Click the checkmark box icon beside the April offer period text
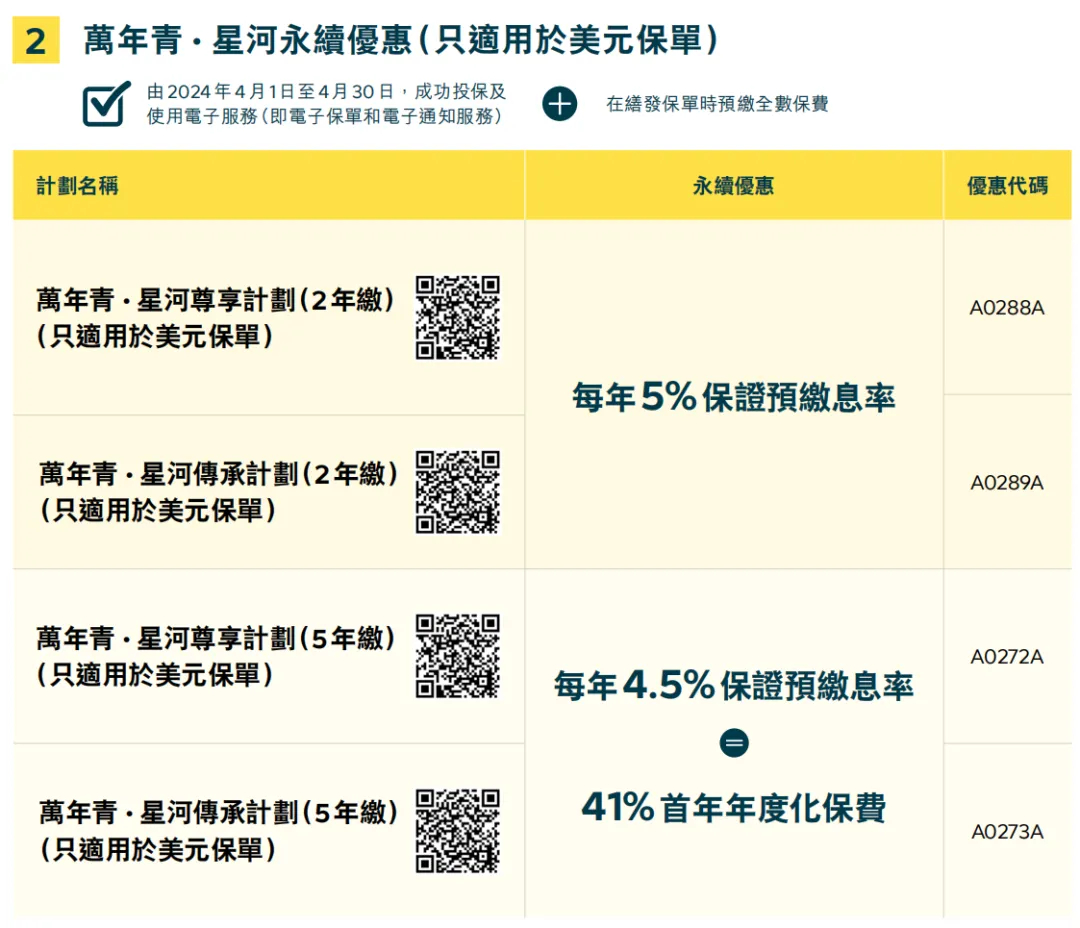Screen dimensions: 1080x928 pyautogui.click(x=106, y=103)
